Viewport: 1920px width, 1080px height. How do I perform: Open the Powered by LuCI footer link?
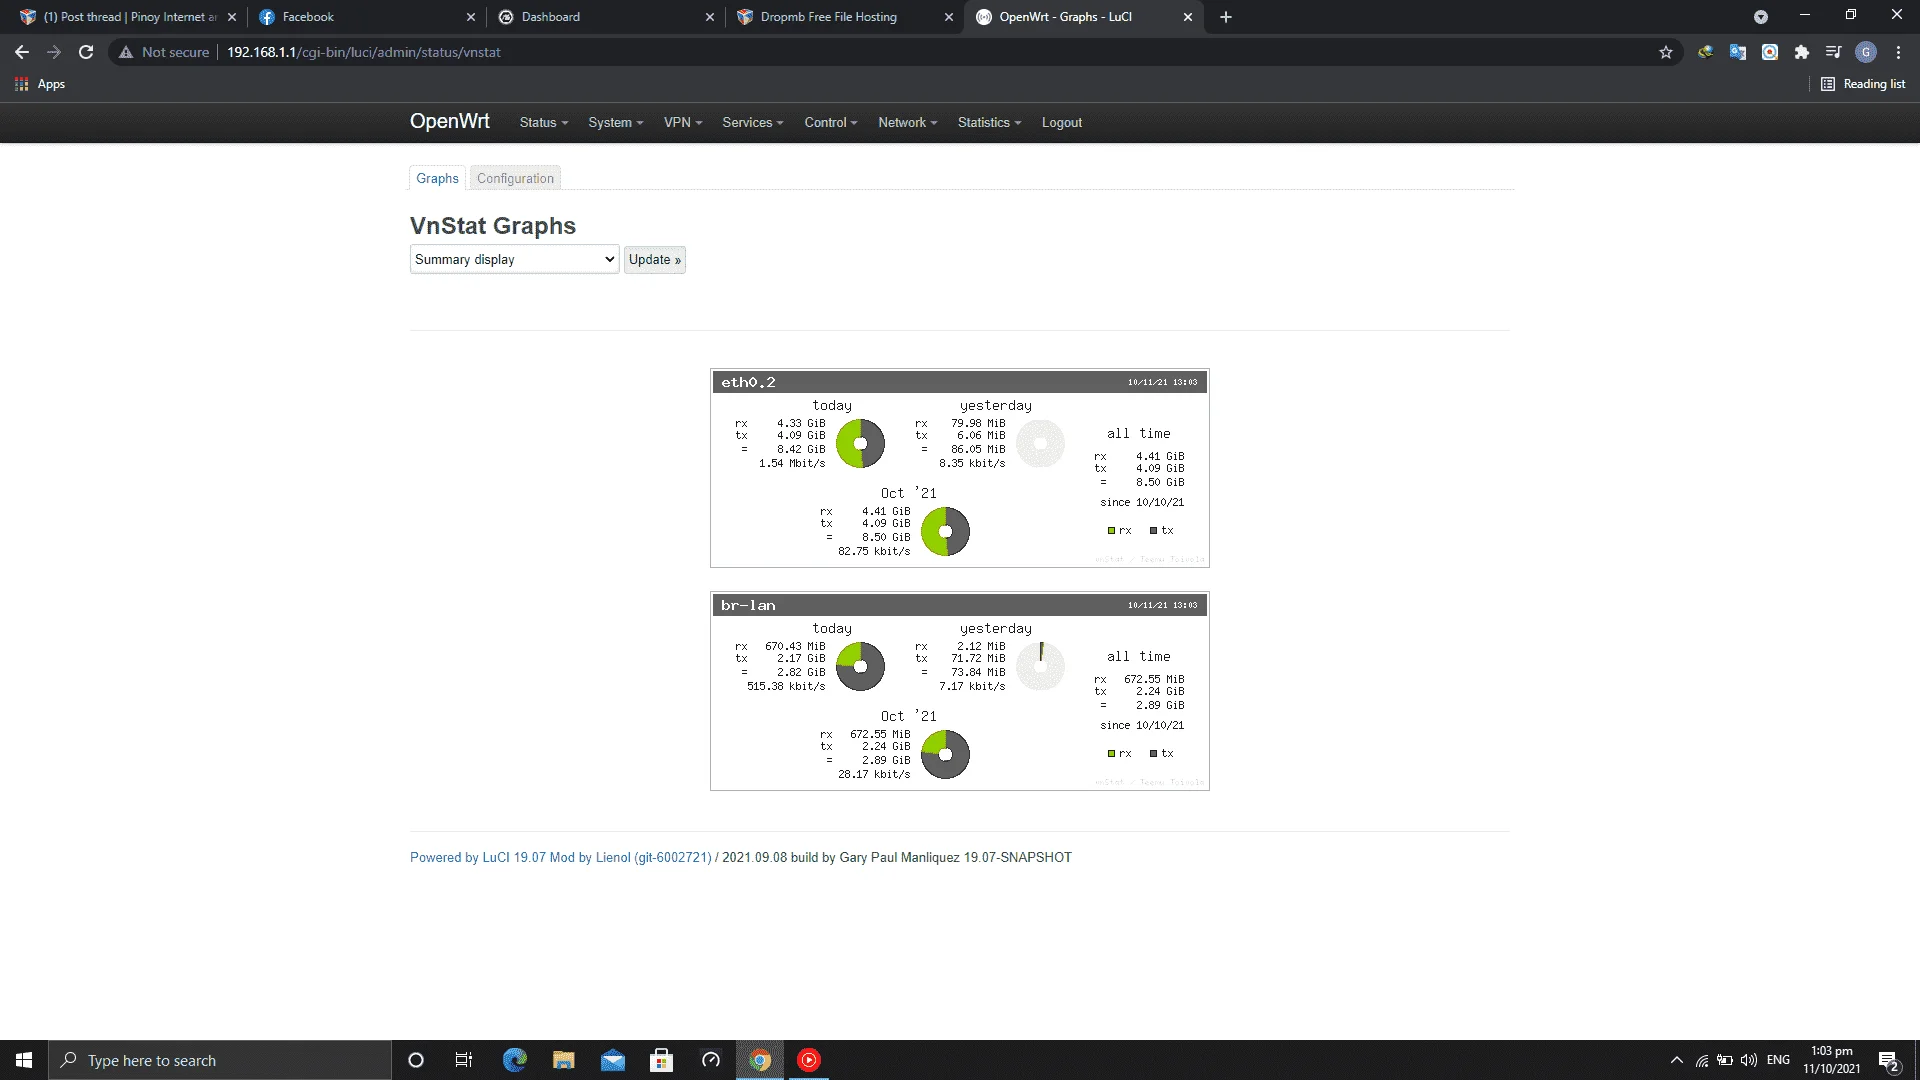pos(561,857)
